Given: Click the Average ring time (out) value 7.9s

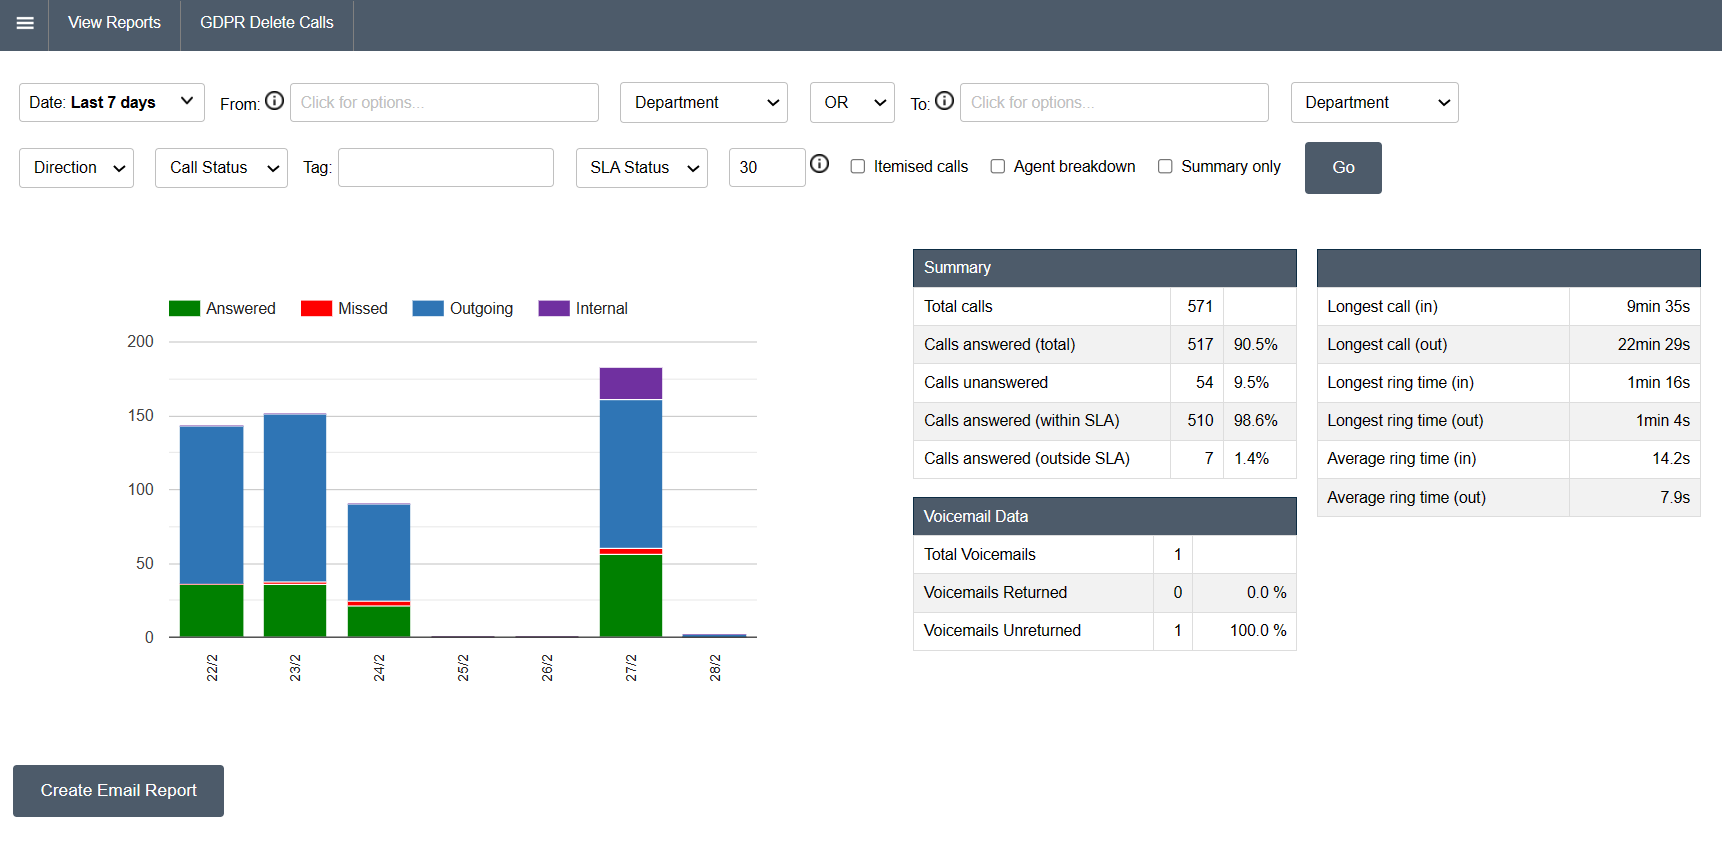Looking at the screenshot, I should 1675,498.
